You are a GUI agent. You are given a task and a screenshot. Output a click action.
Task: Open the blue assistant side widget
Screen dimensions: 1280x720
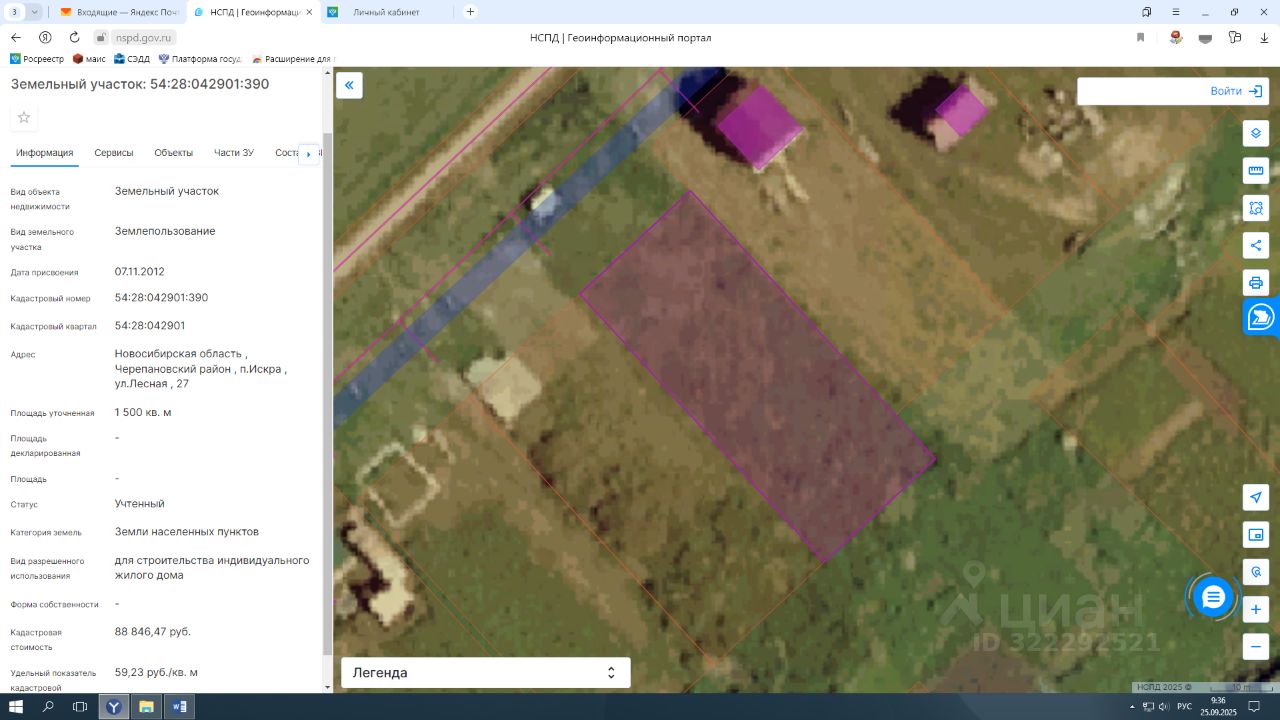1262,318
